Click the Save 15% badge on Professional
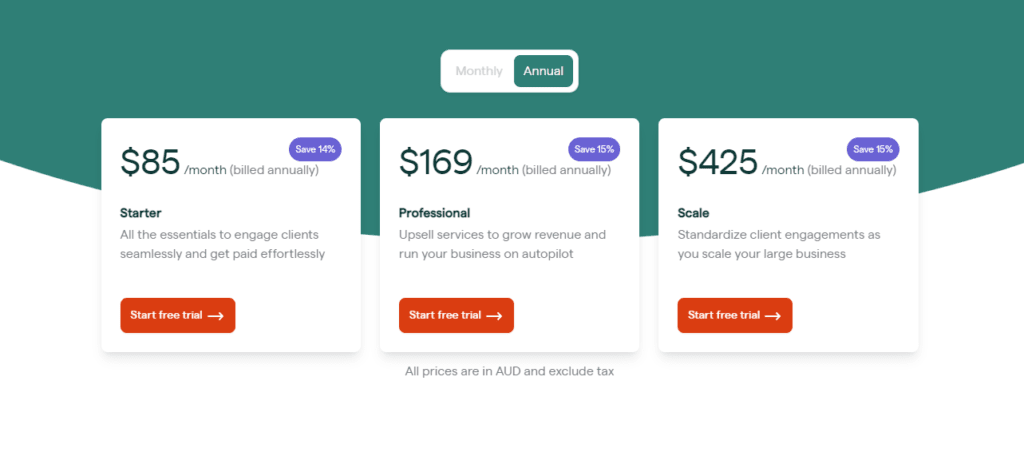Screen dimensions: 1024x452 pyautogui.click(x=594, y=149)
